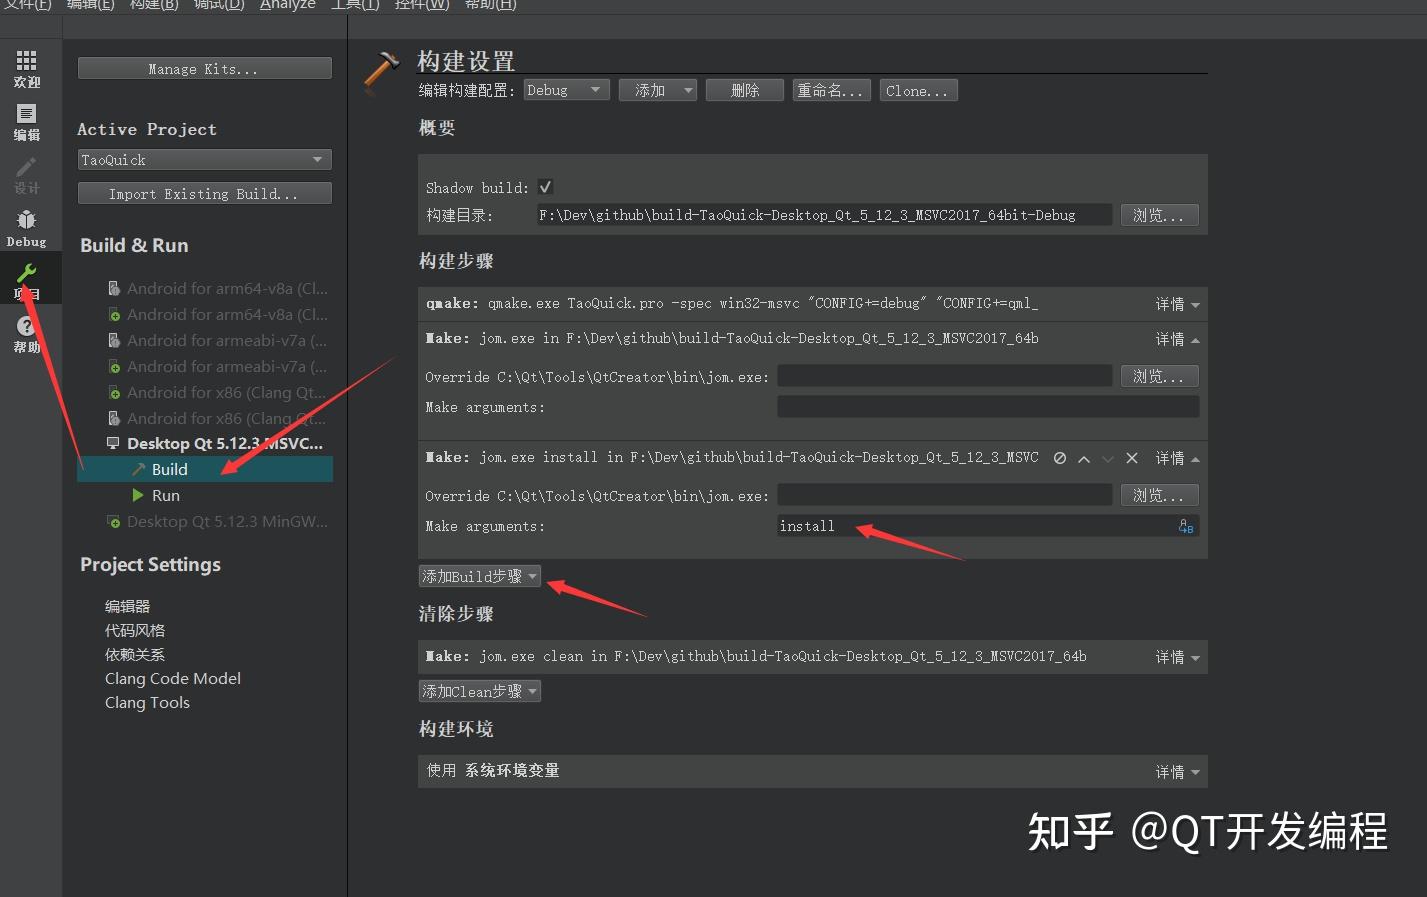Viewport: 1427px width, 897px height.
Task: Disable the jom.exe install build step
Action: tap(1059, 457)
